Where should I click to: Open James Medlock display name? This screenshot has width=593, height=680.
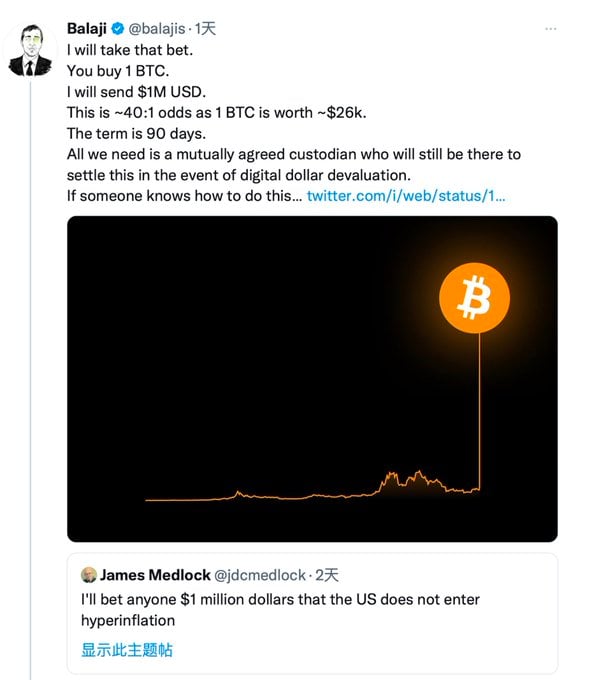(155, 575)
